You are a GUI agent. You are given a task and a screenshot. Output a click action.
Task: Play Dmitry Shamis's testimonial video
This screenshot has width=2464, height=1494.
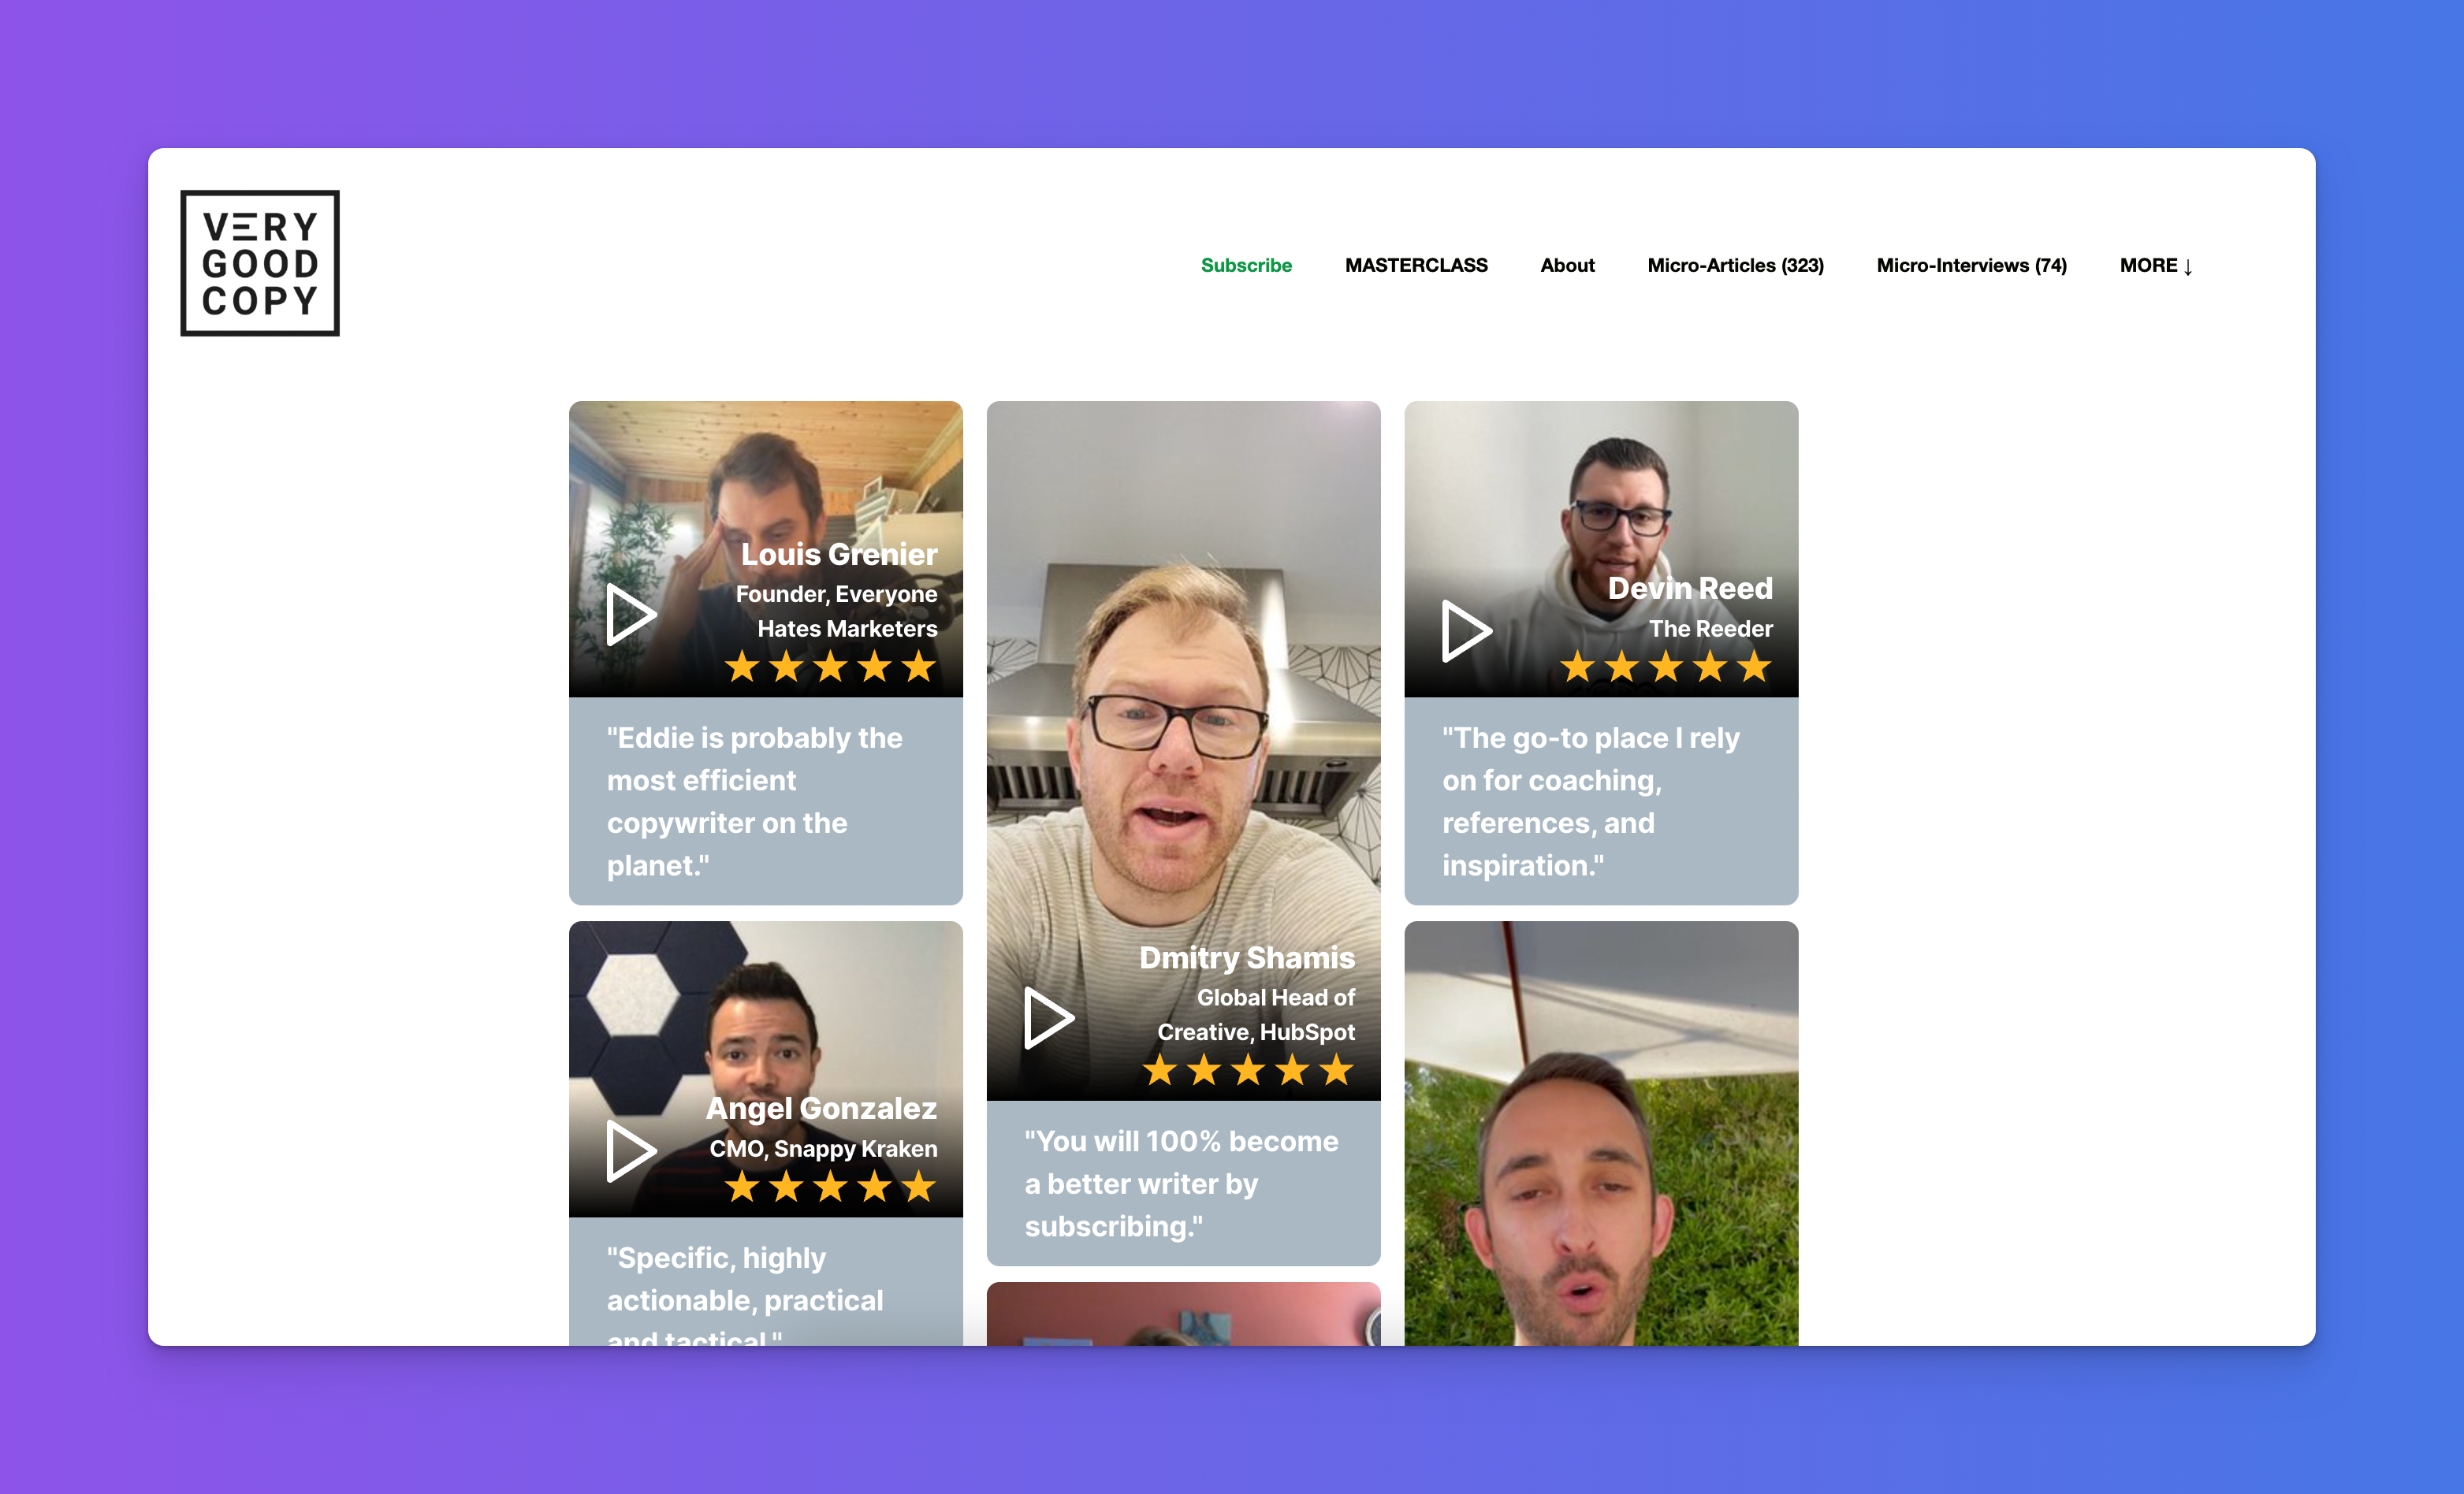[1048, 1018]
